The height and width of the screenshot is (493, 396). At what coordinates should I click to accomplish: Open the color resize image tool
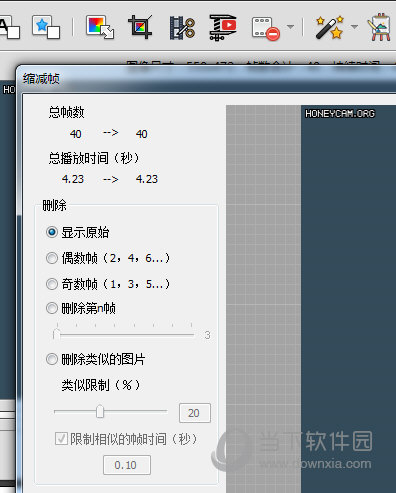pos(100,27)
